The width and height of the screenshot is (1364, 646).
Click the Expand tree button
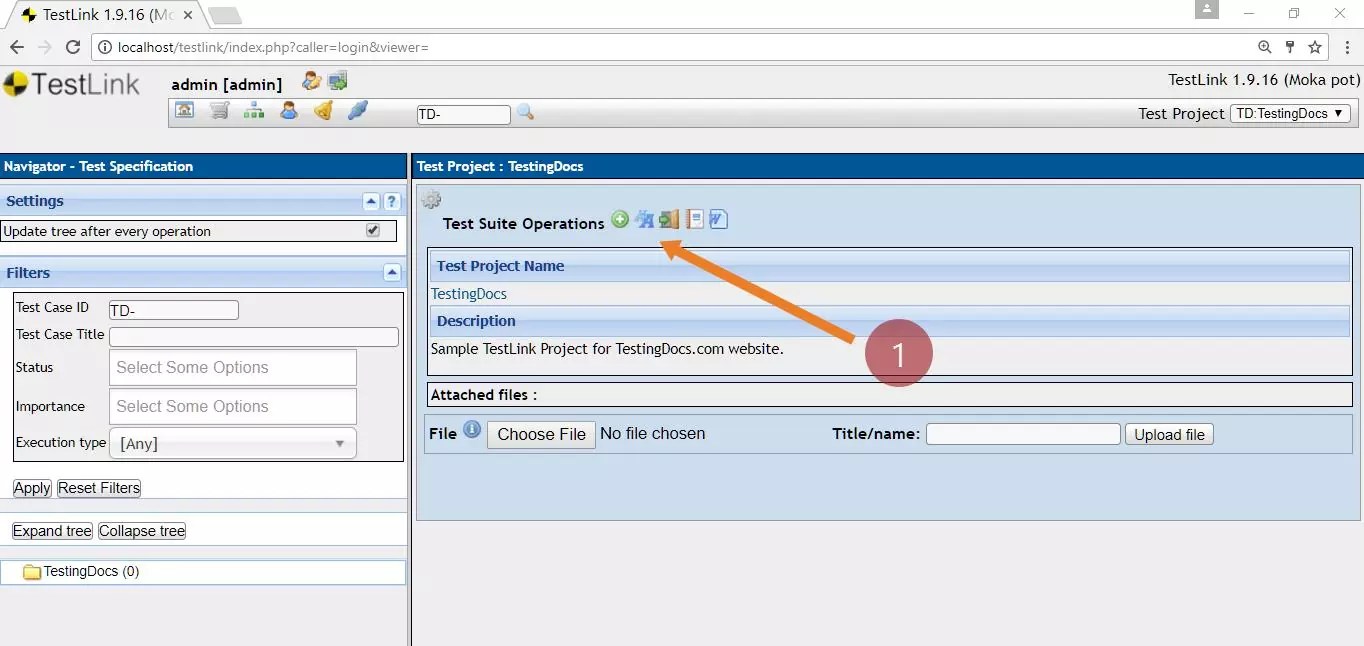(x=52, y=531)
